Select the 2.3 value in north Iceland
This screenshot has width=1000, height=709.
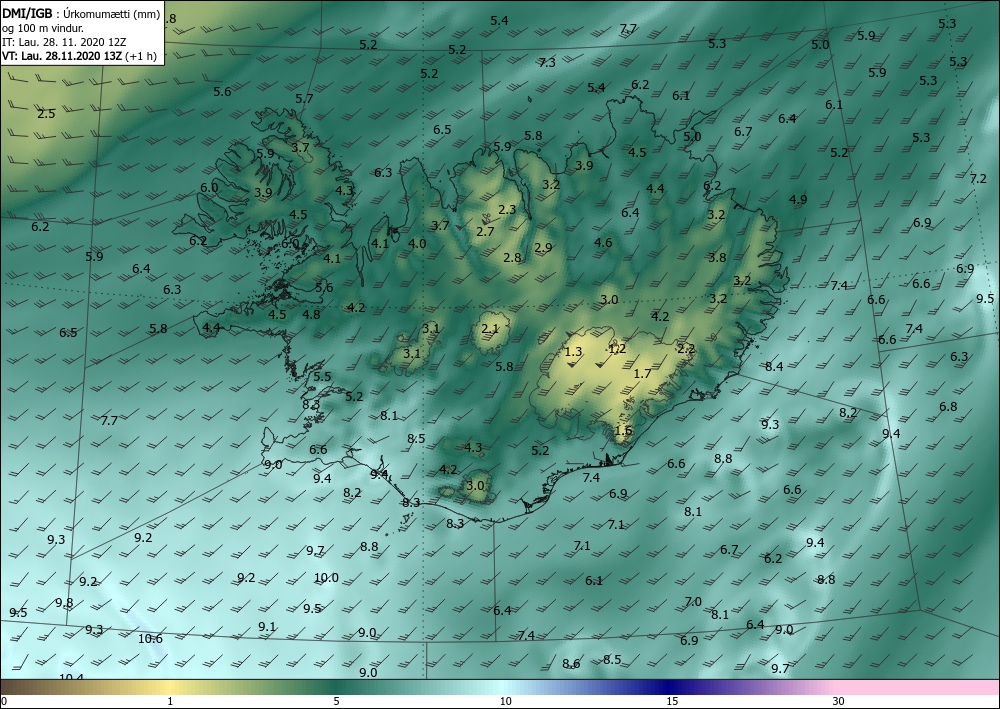(507, 209)
